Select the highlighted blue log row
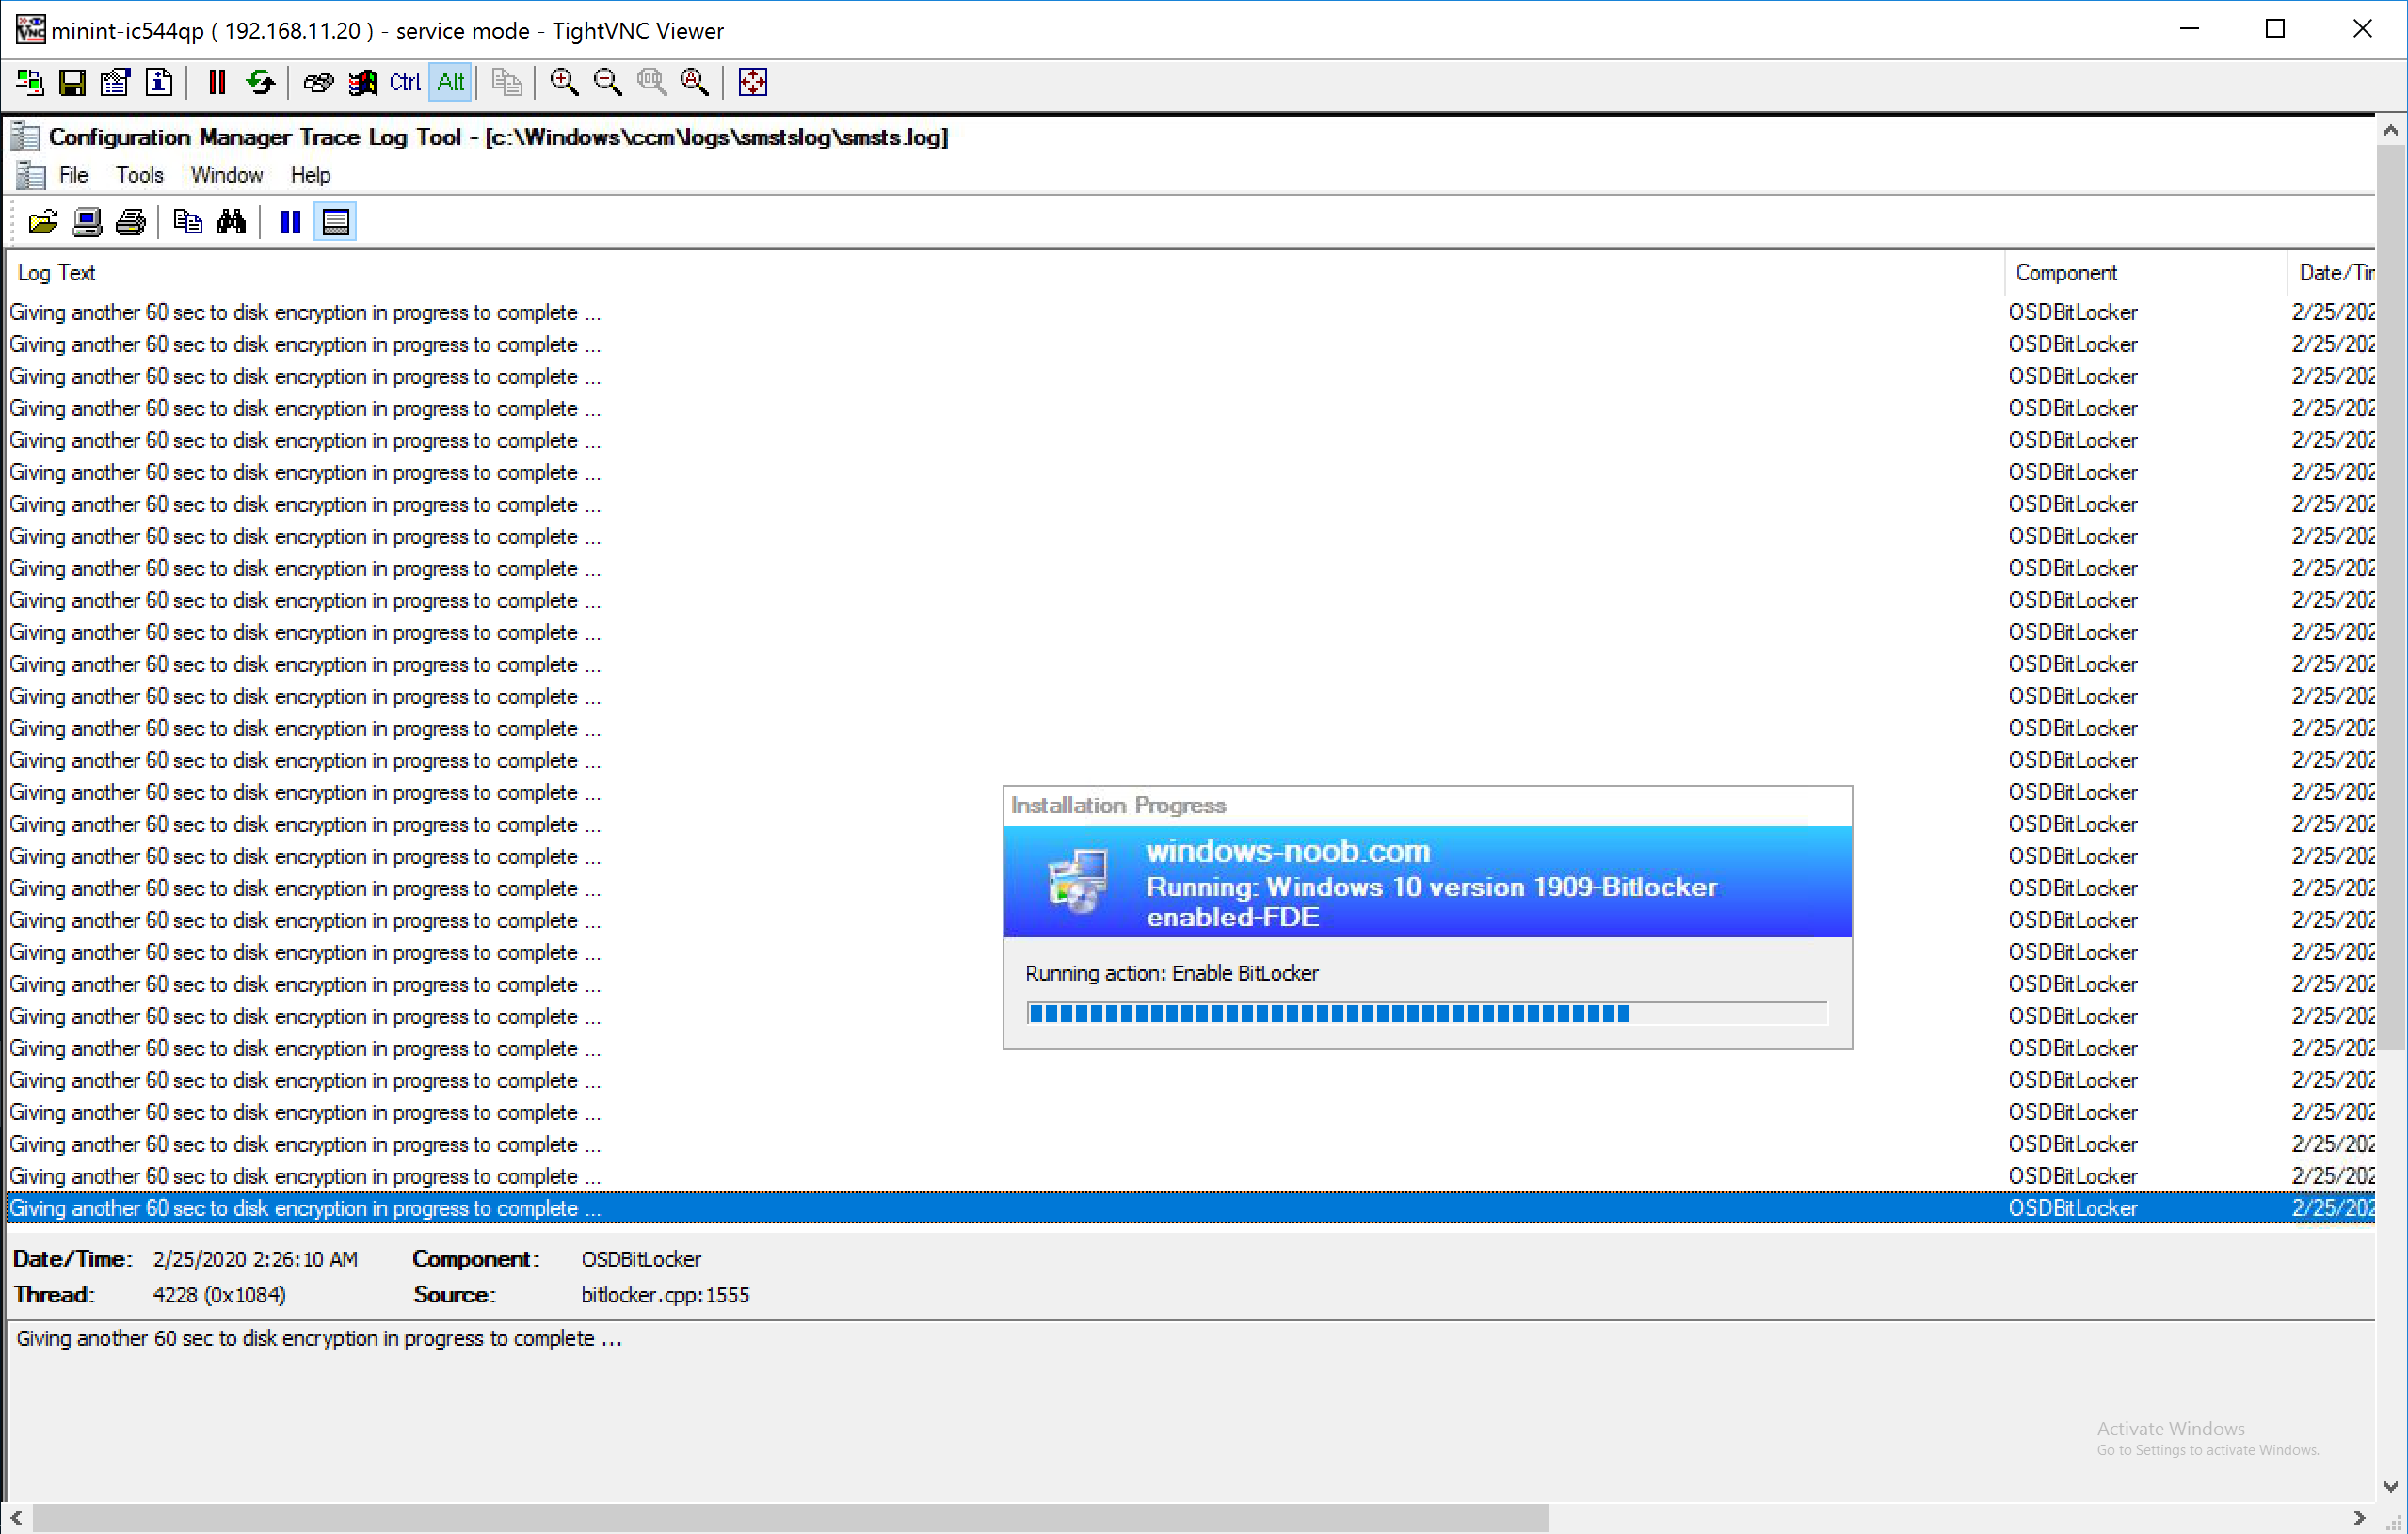2408x1534 pixels. [1191, 1208]
